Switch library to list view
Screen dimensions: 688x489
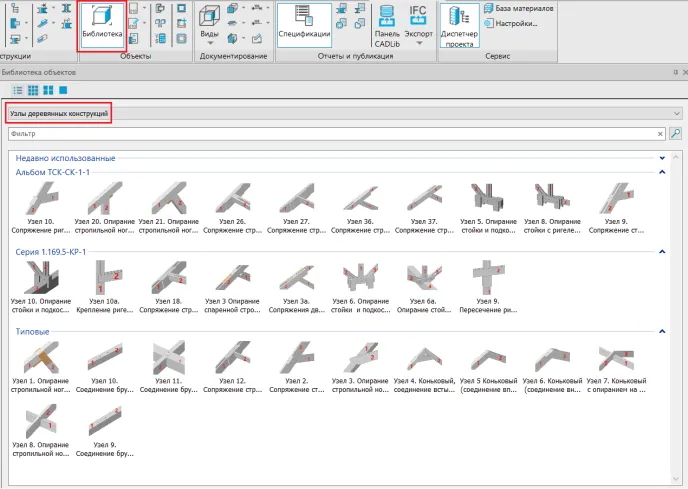click(x=17, y=90)
